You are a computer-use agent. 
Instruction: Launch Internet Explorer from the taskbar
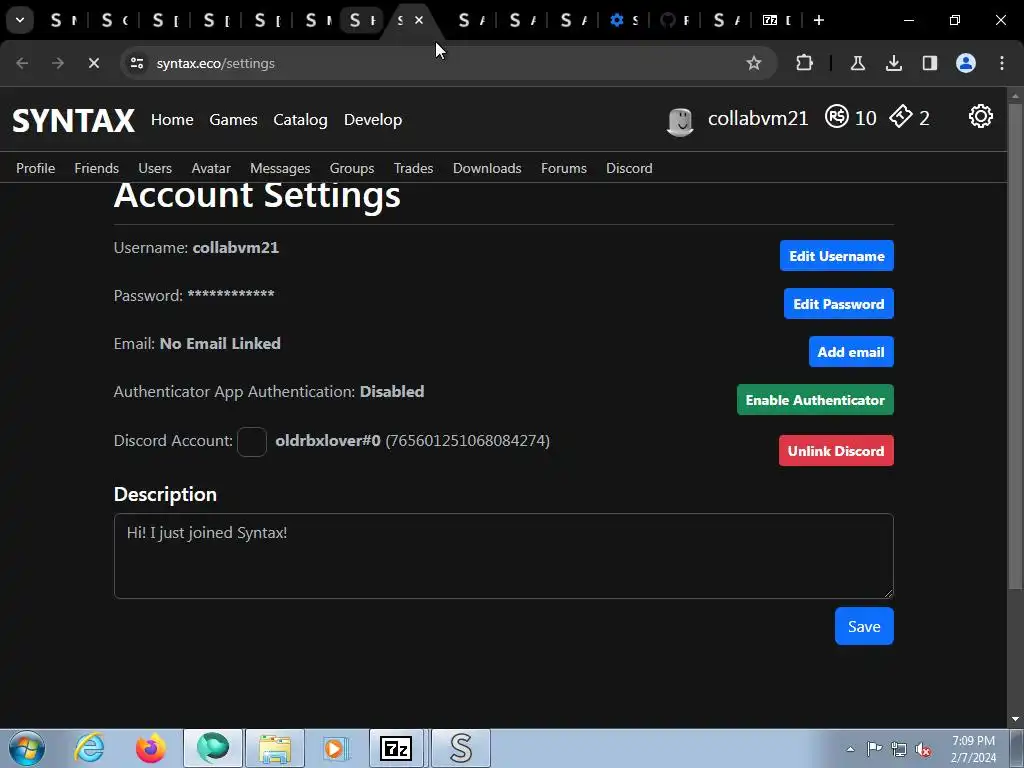pos(89,748)
